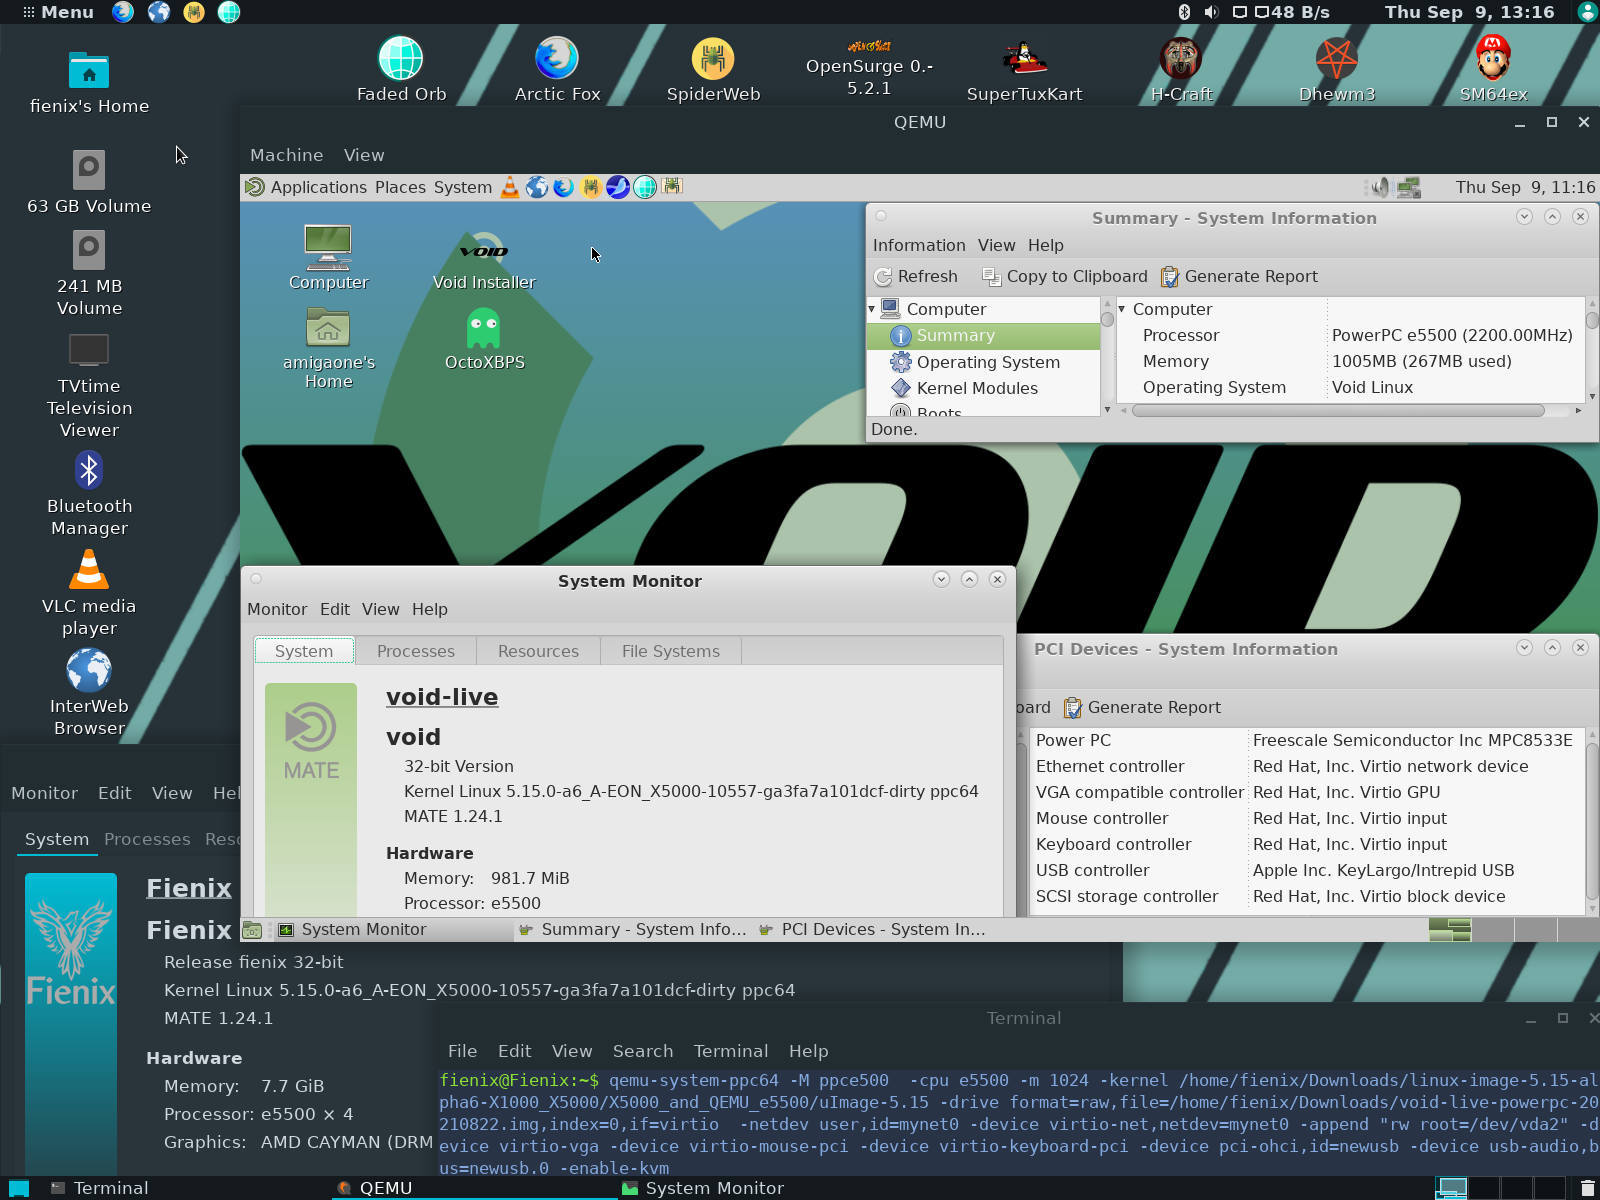This screenshot has width=1600, height=1200.
Task: Select Kernel Modules in the sidebar tree
Action: 985,388
